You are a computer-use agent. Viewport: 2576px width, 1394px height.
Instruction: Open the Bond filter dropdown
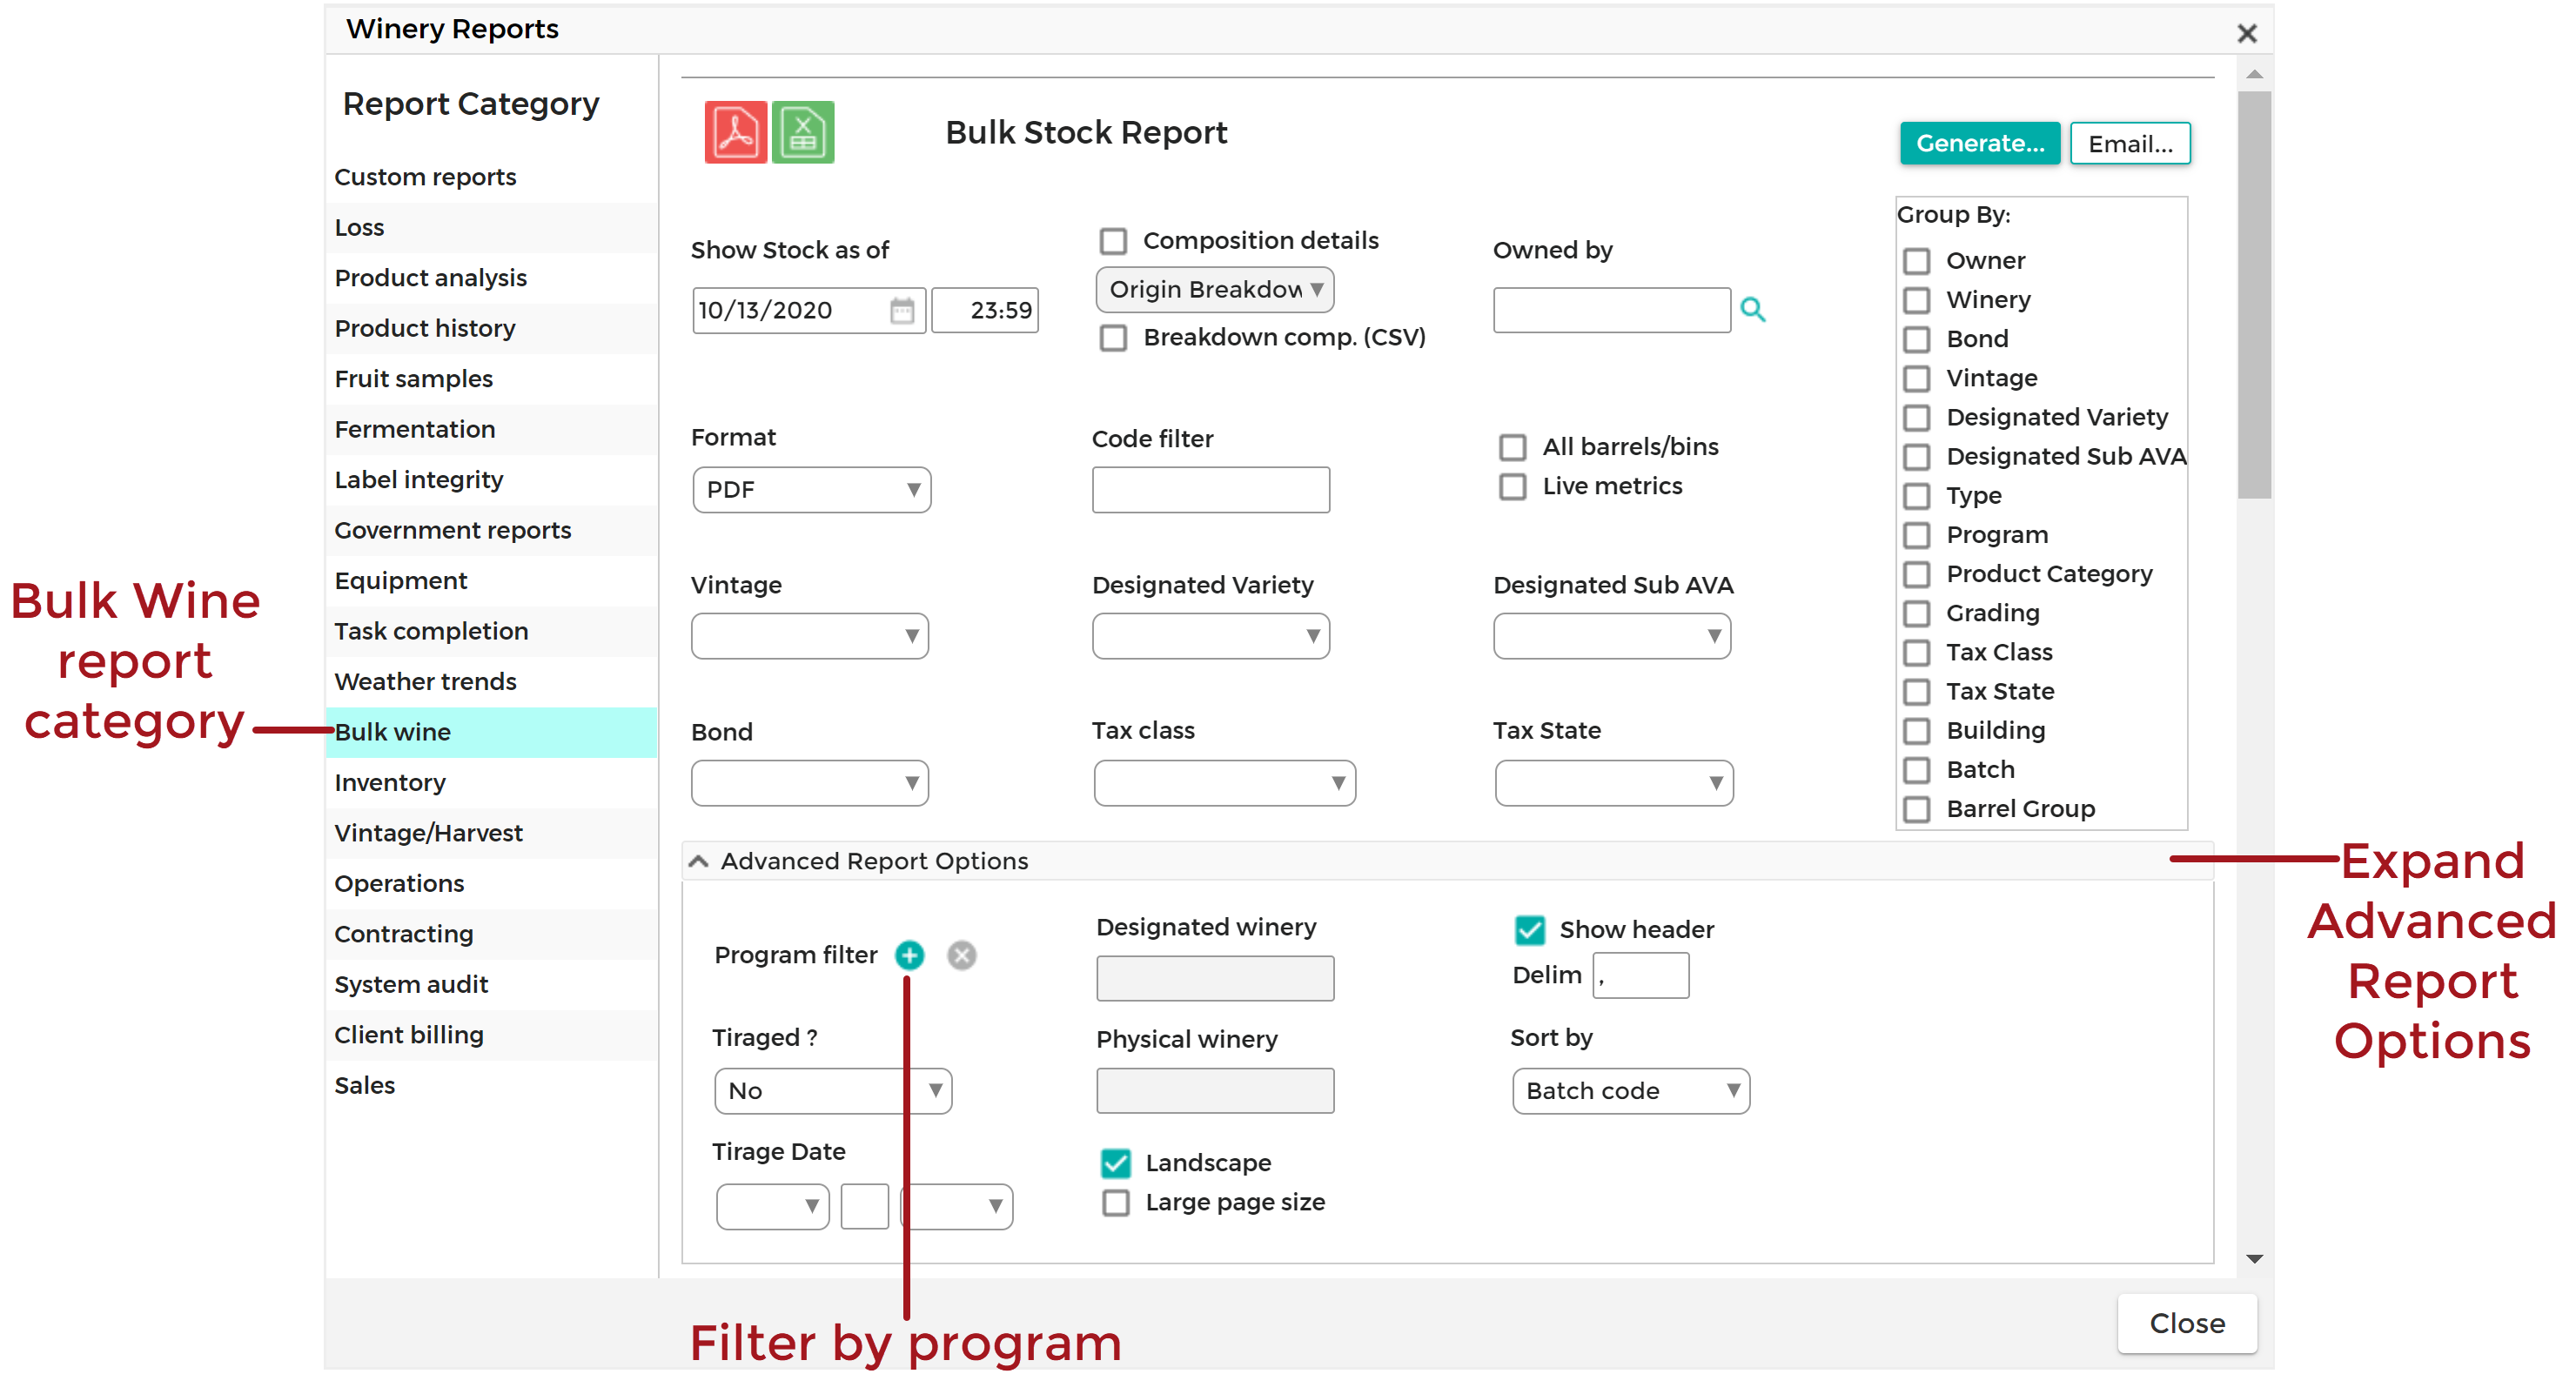[x=809, y=783]
